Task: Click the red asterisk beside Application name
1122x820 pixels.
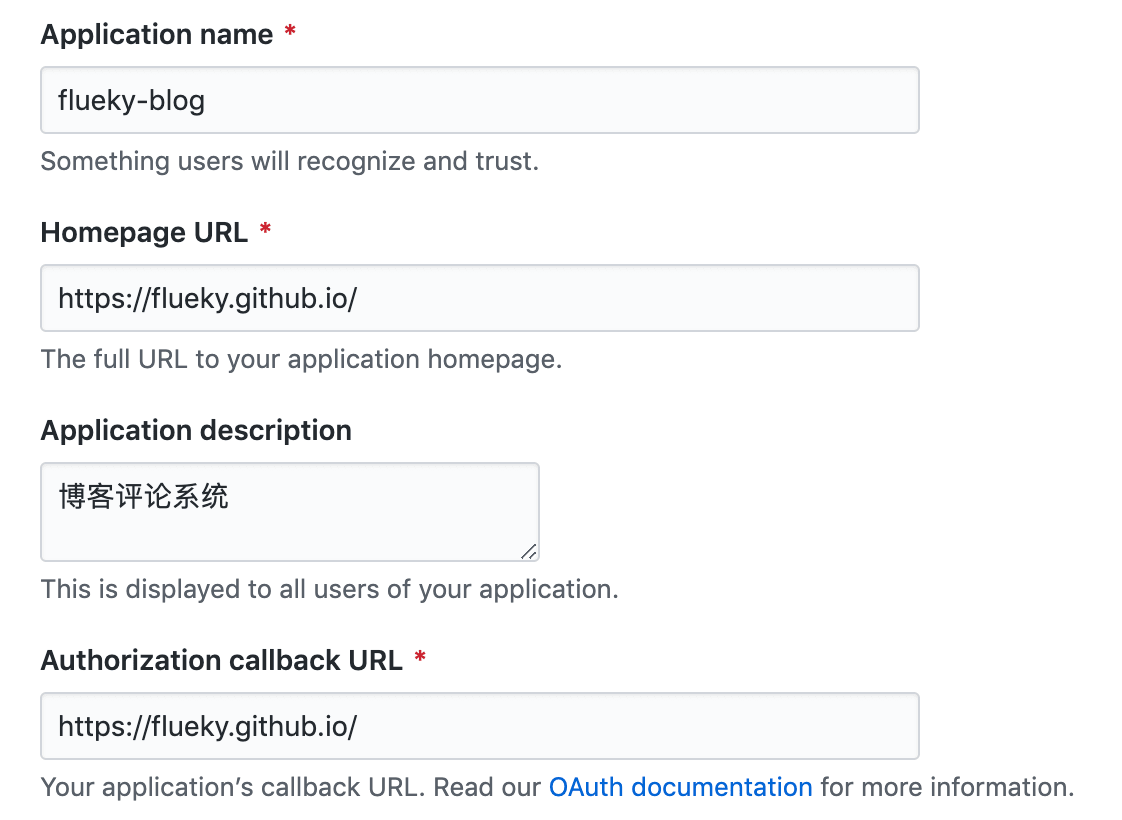Action: pyautogui.click(x=290, y=34)
